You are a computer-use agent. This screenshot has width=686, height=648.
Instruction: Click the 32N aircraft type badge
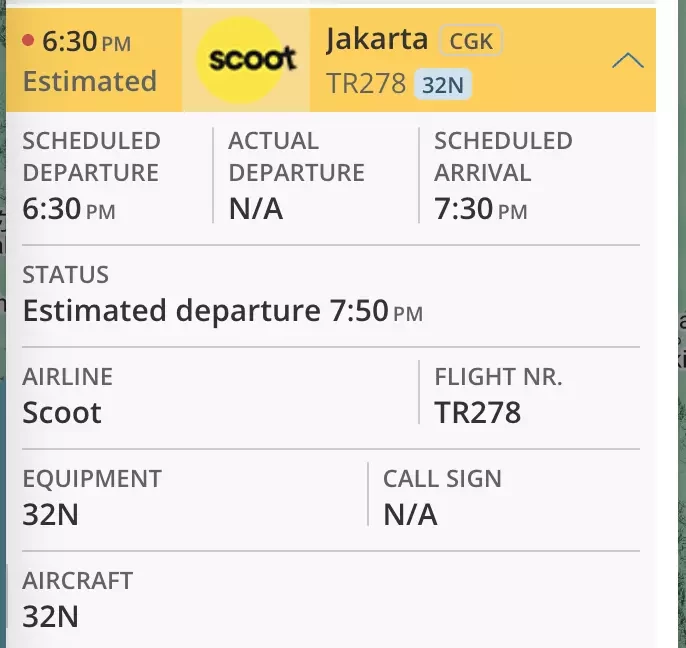pos(443,84)
